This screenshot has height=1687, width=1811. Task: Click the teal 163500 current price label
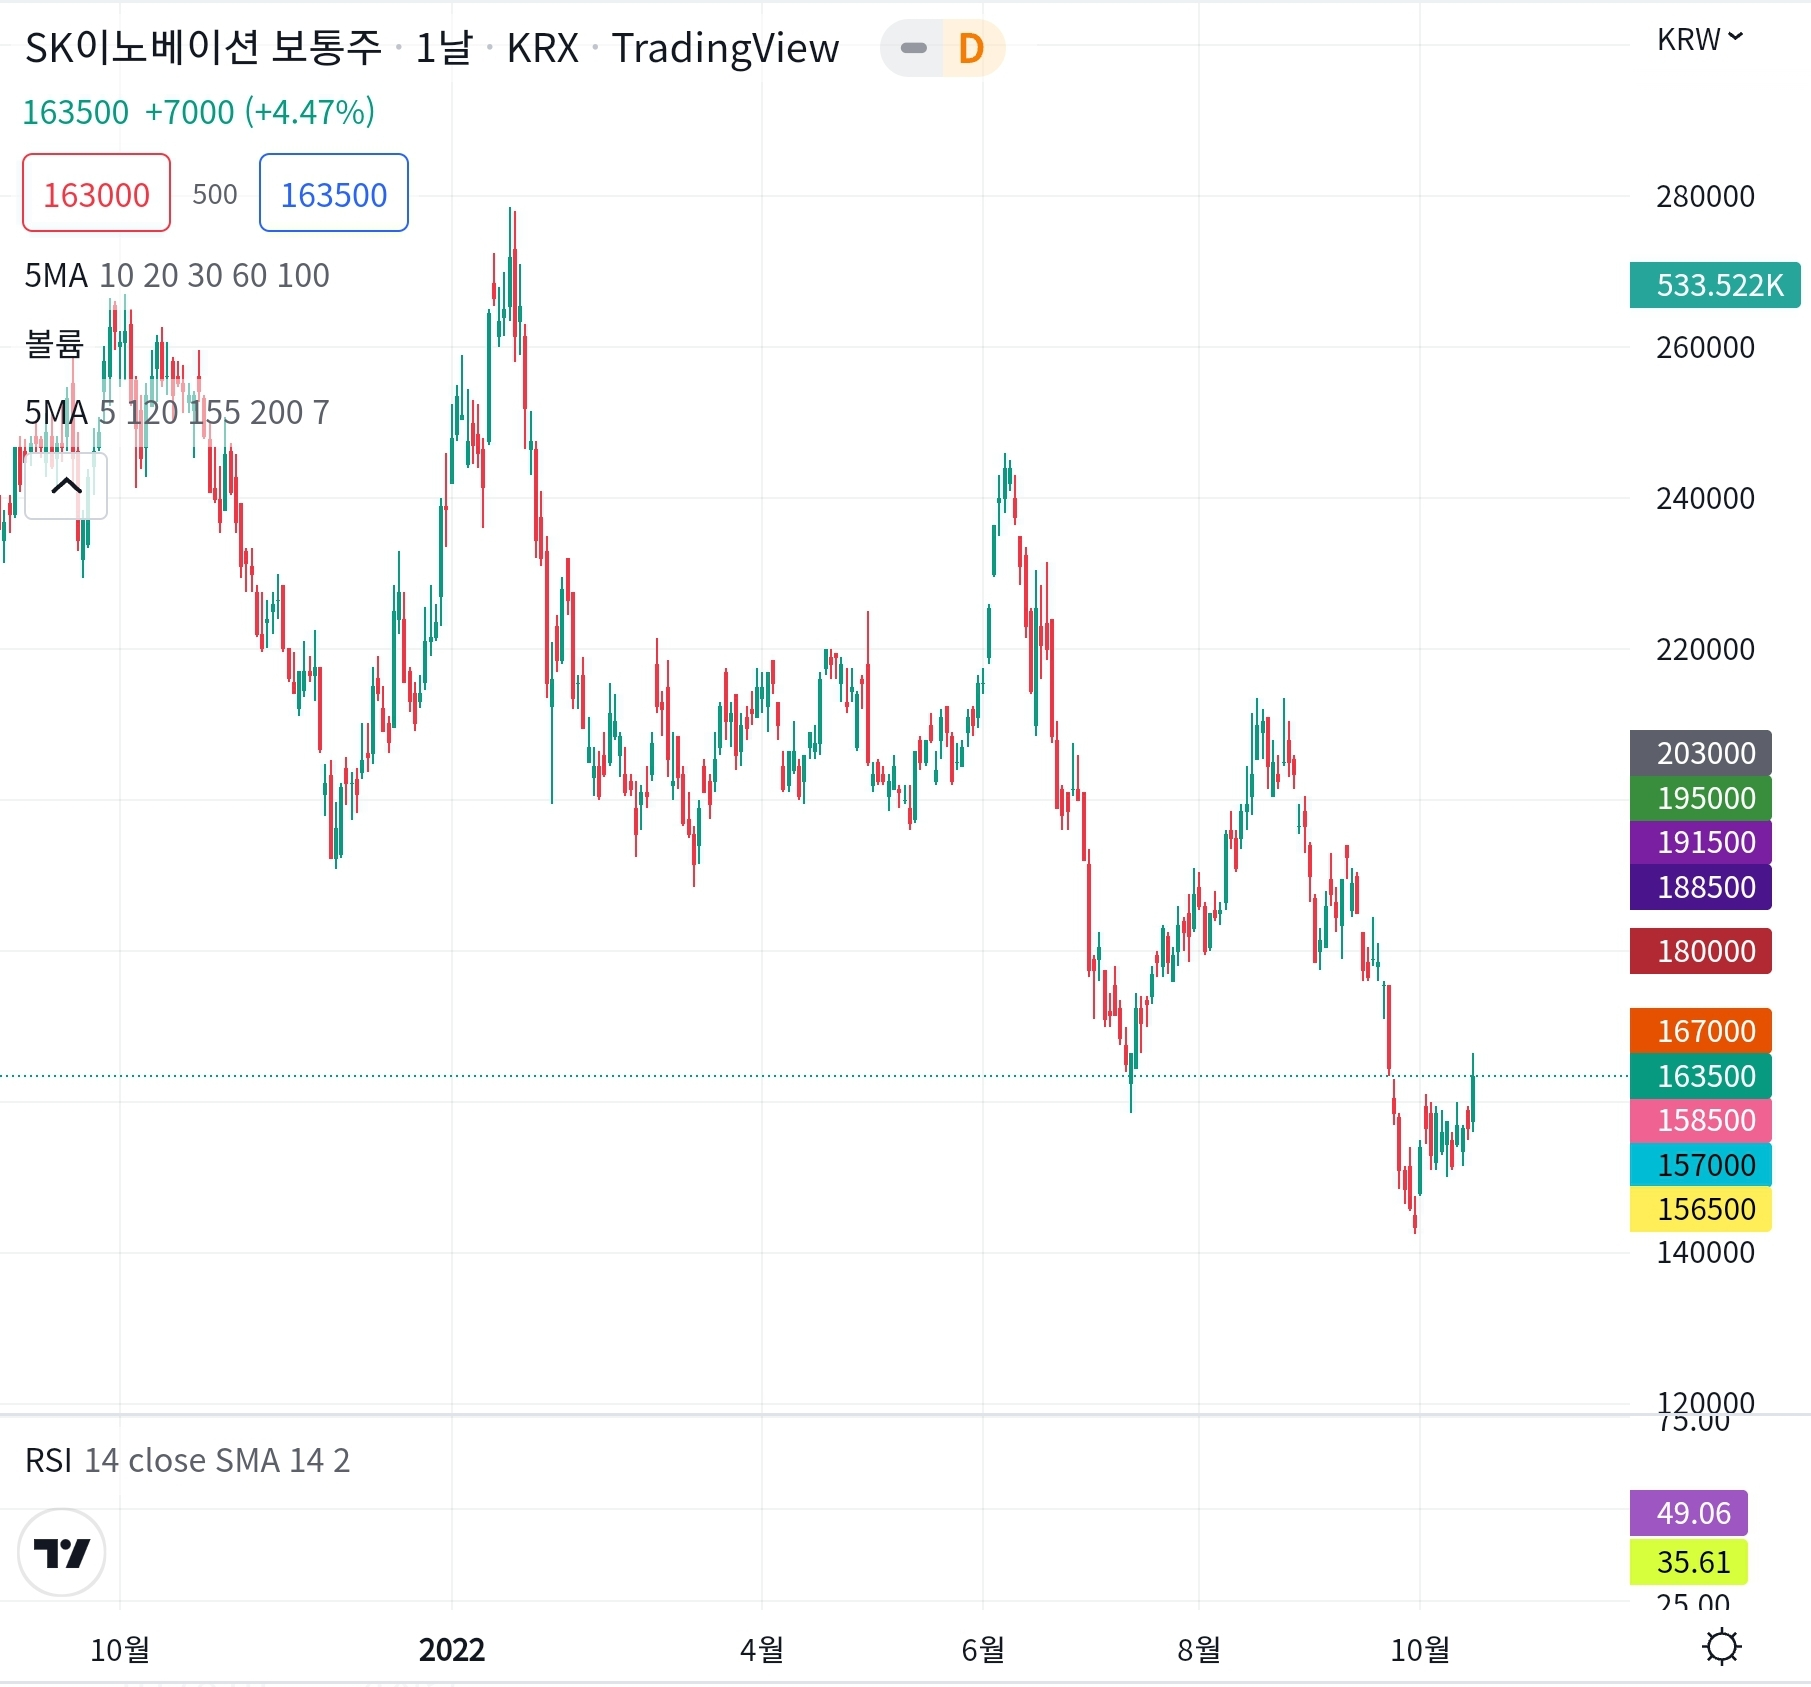(1700, 1076)
